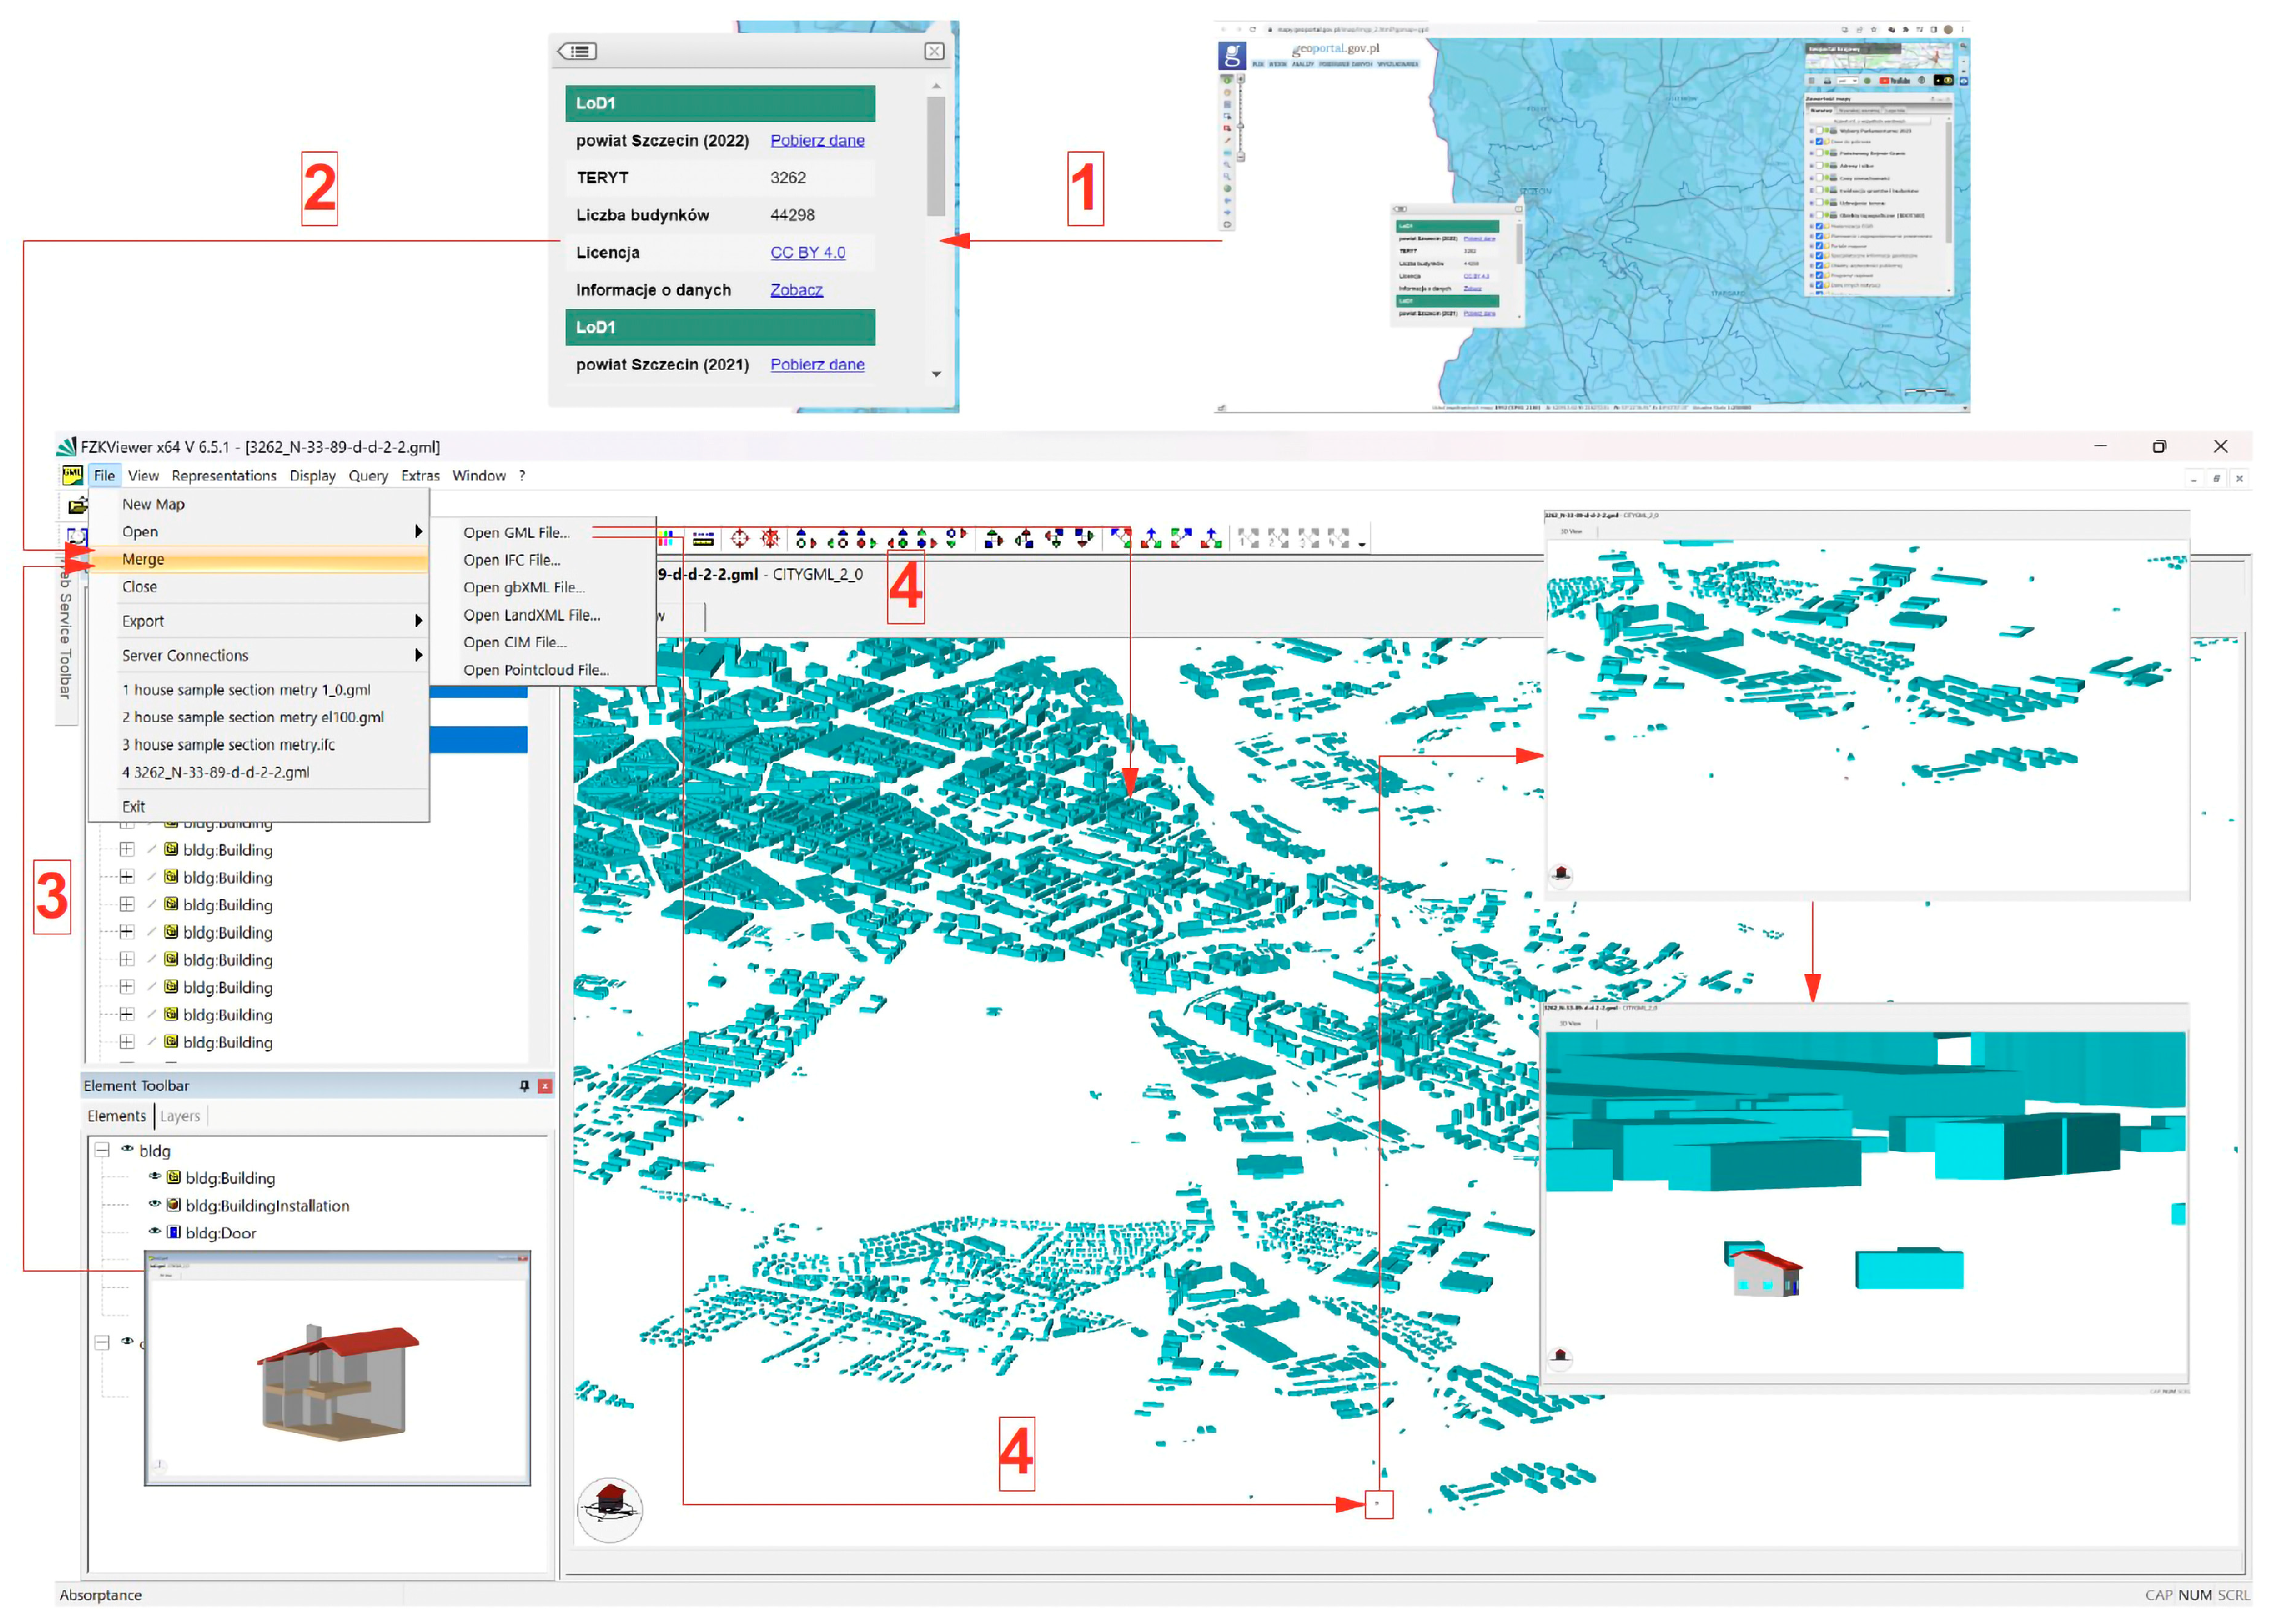Click the sectioned house model thumbnail
Viewport: 2276px width, 1624px height.
pos(337,1380)
